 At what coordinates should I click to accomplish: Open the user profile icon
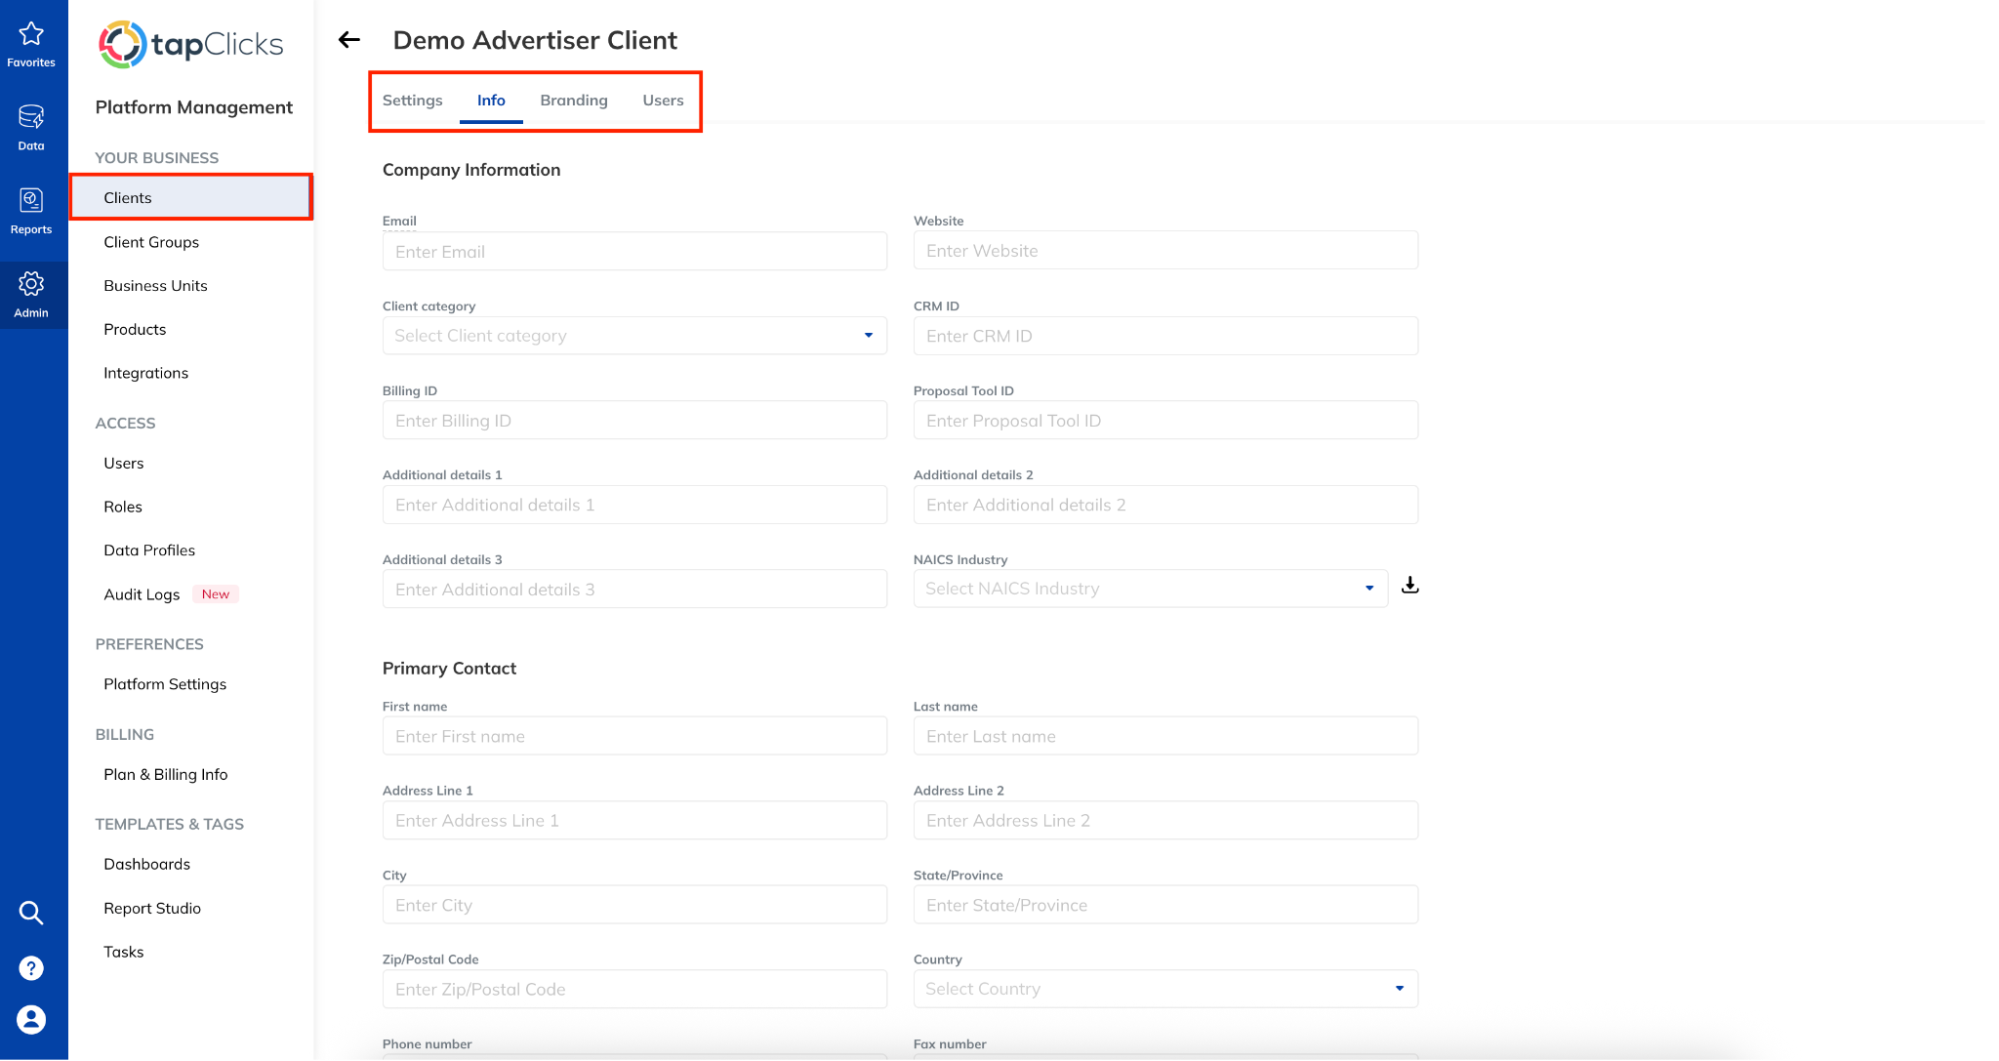tap(31, 1019)
